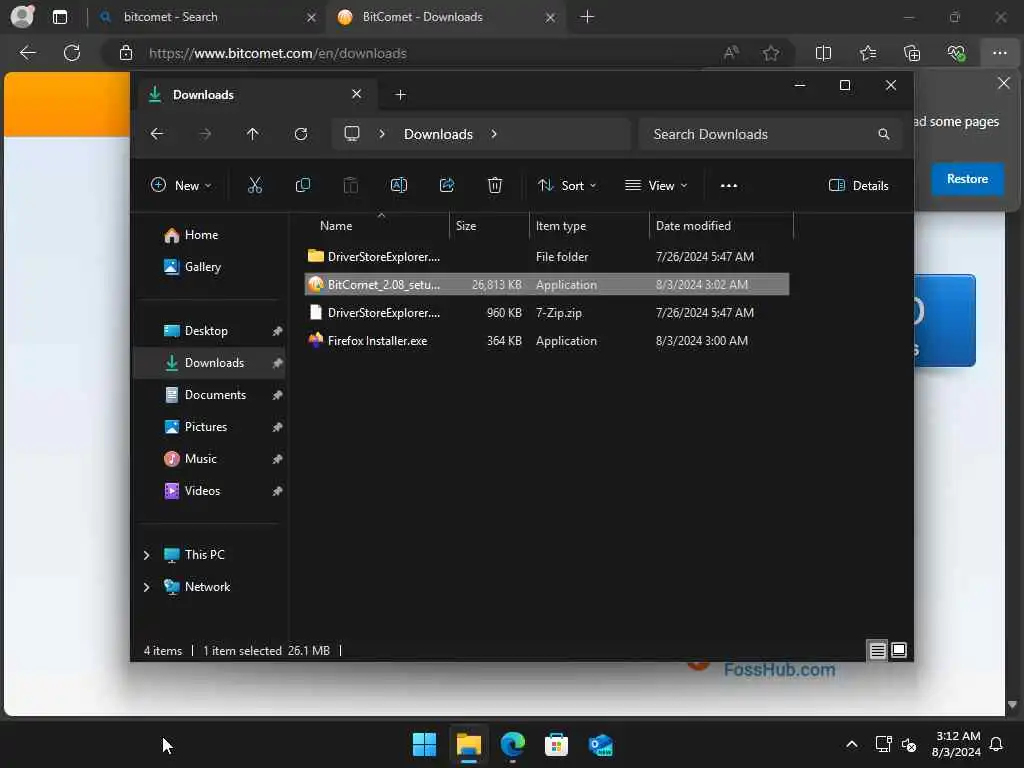
Task: Click the chevron after Downloads in address bar
Action: [494, 134]
